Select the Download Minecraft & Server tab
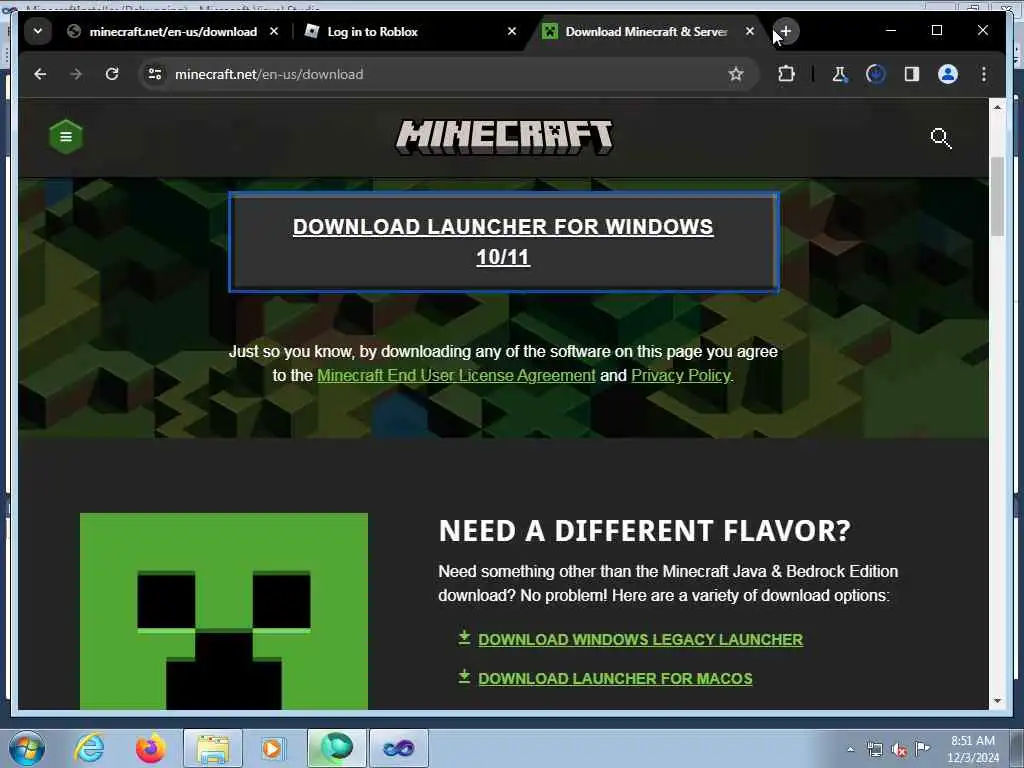Screen dimensions: 1024x768 pos(647,31)
